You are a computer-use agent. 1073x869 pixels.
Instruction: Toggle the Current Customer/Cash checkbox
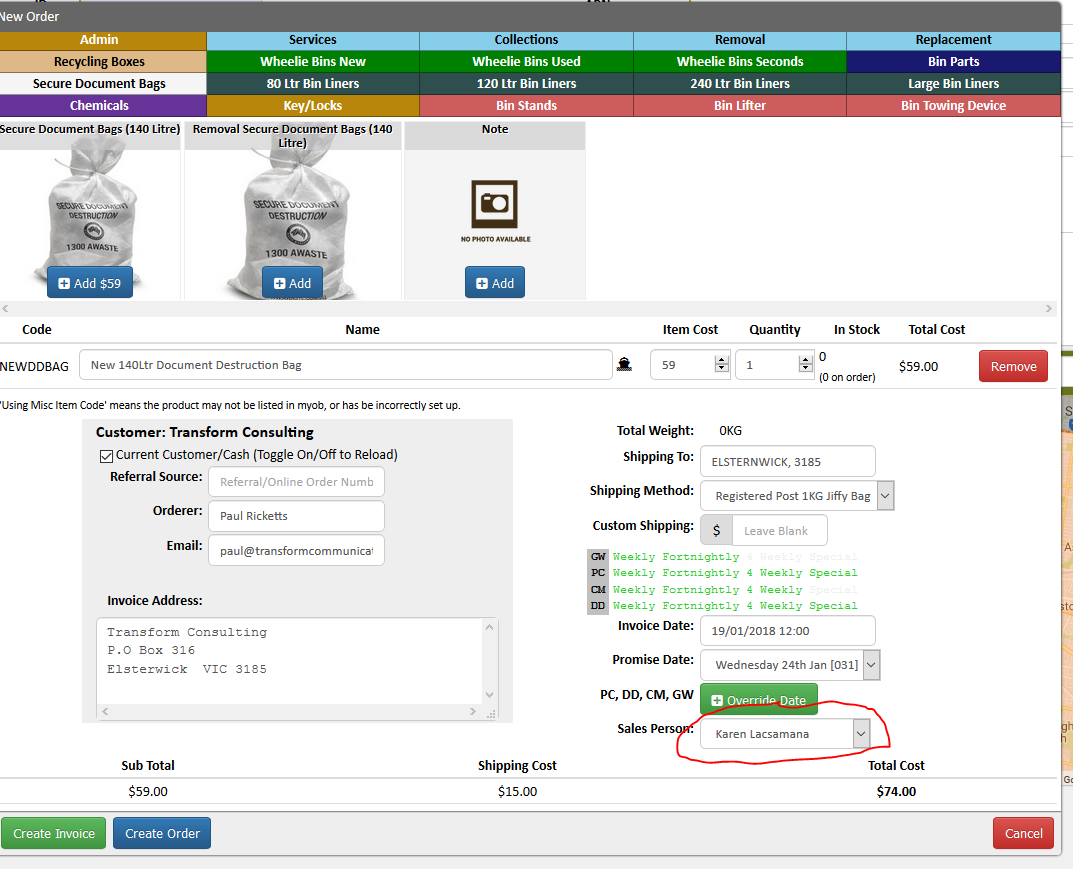pos(106,456)
